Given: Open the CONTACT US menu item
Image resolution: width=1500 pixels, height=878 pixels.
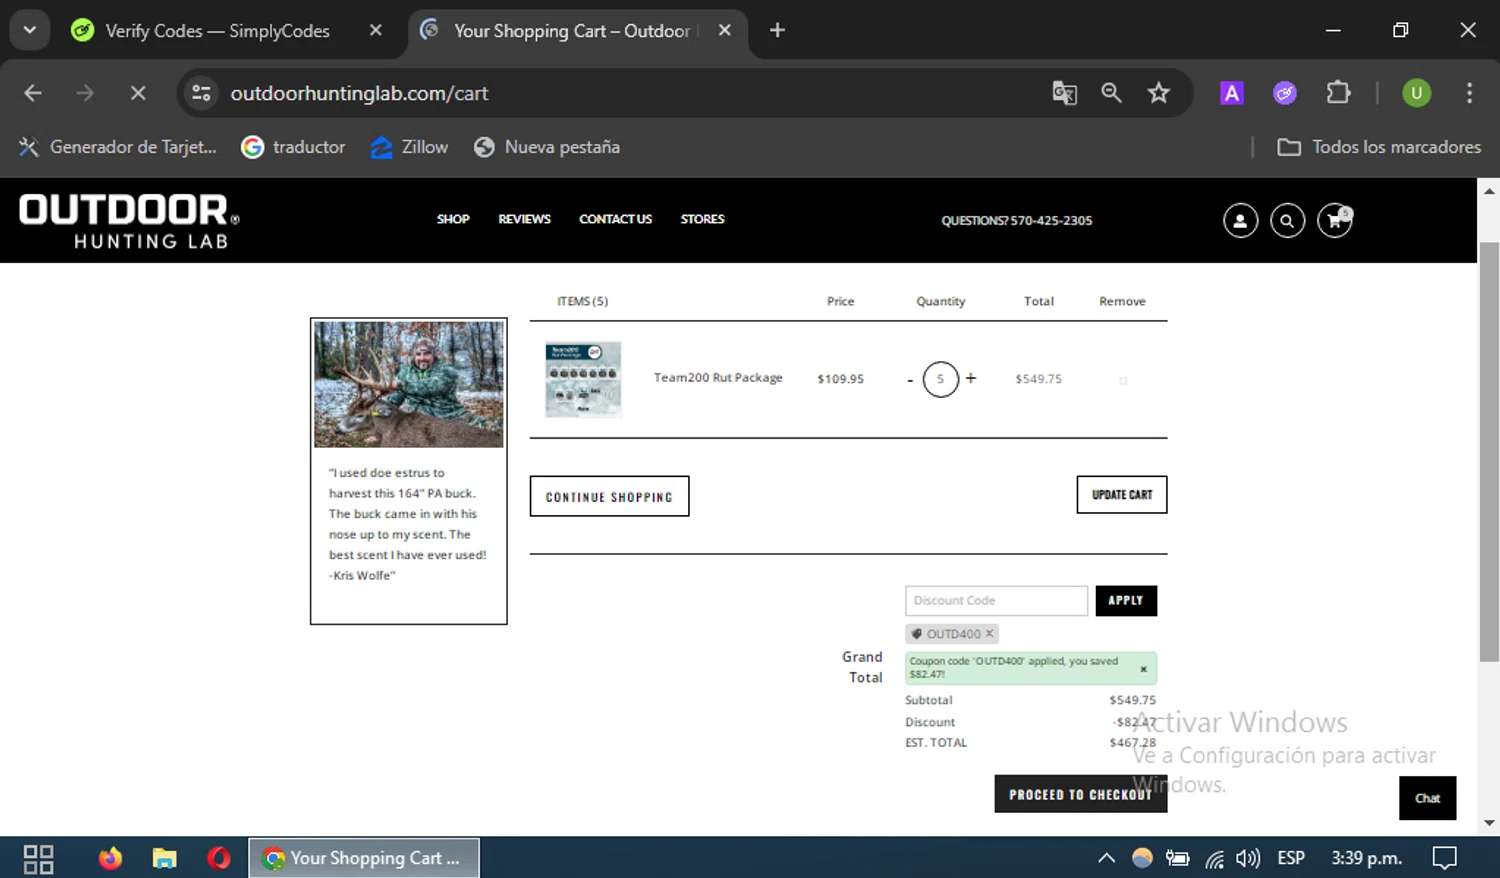Looking at the screenshot, I should pos(615,219).
